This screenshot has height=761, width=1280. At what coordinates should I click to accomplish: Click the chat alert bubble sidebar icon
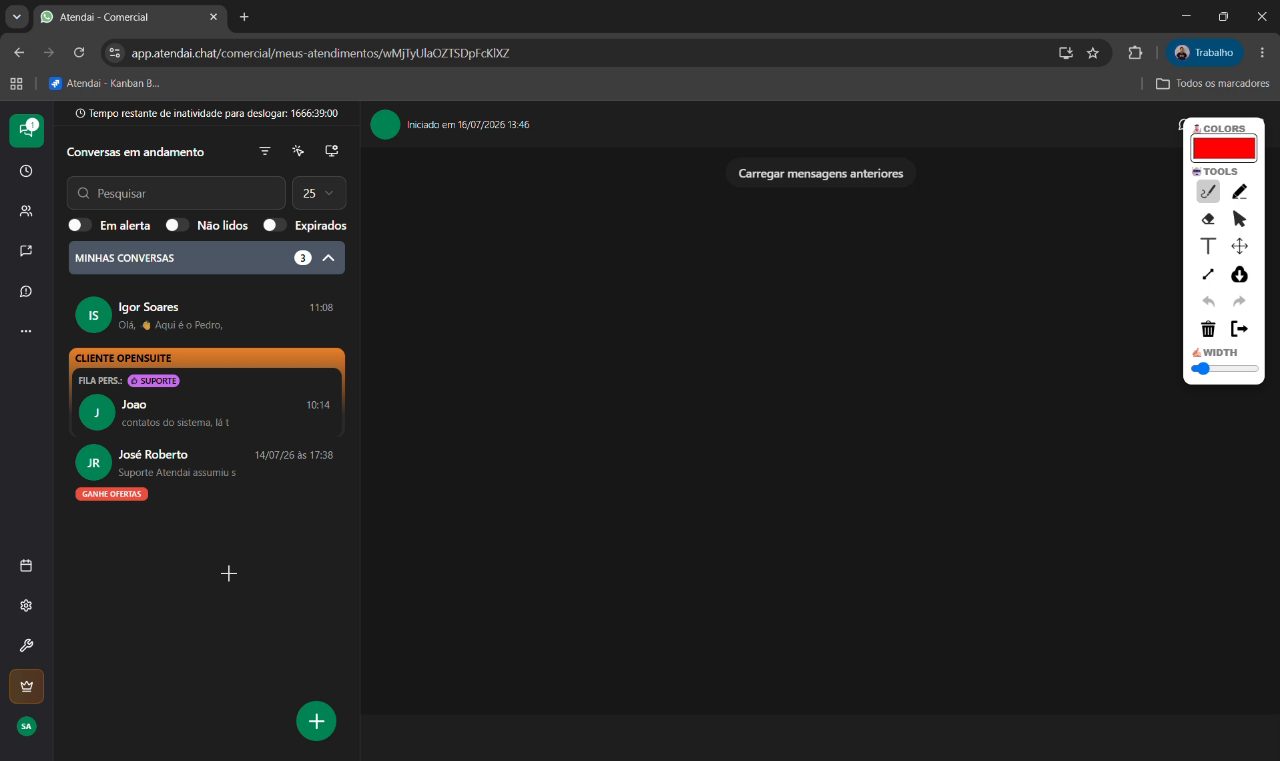click(x=26, y=291)
